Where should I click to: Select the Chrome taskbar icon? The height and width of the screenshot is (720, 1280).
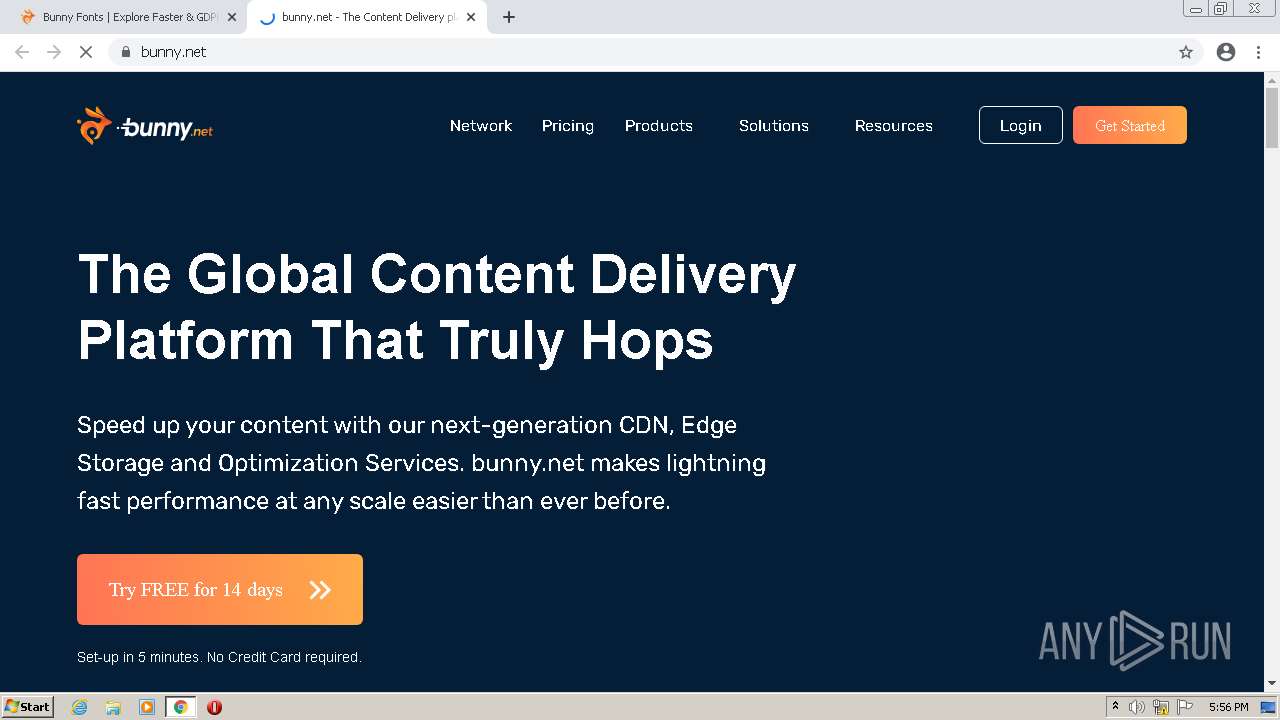pos(180,707)
